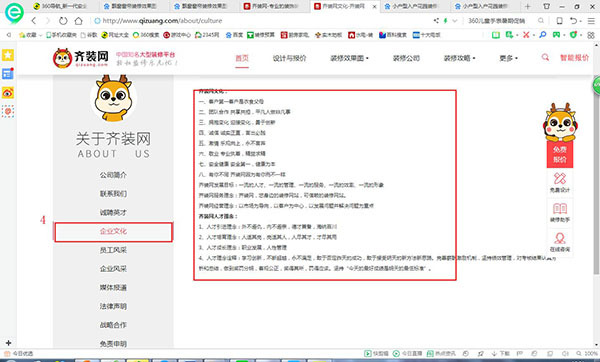
Task: Click the undo-close-tab arrow icon
Action: [x=574, y=21]
